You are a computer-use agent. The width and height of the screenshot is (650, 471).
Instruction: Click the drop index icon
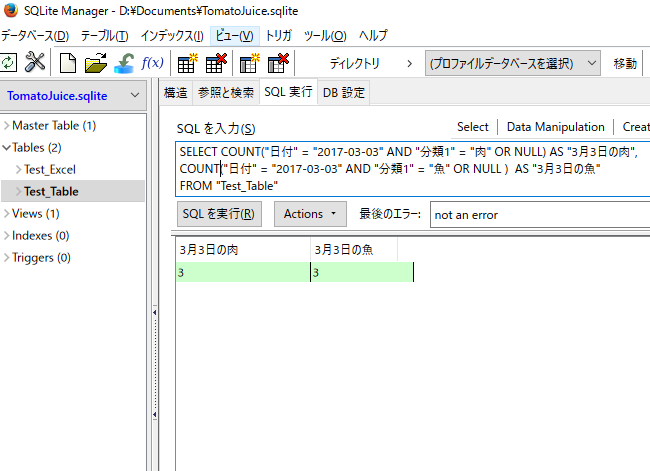click(278, 63)
